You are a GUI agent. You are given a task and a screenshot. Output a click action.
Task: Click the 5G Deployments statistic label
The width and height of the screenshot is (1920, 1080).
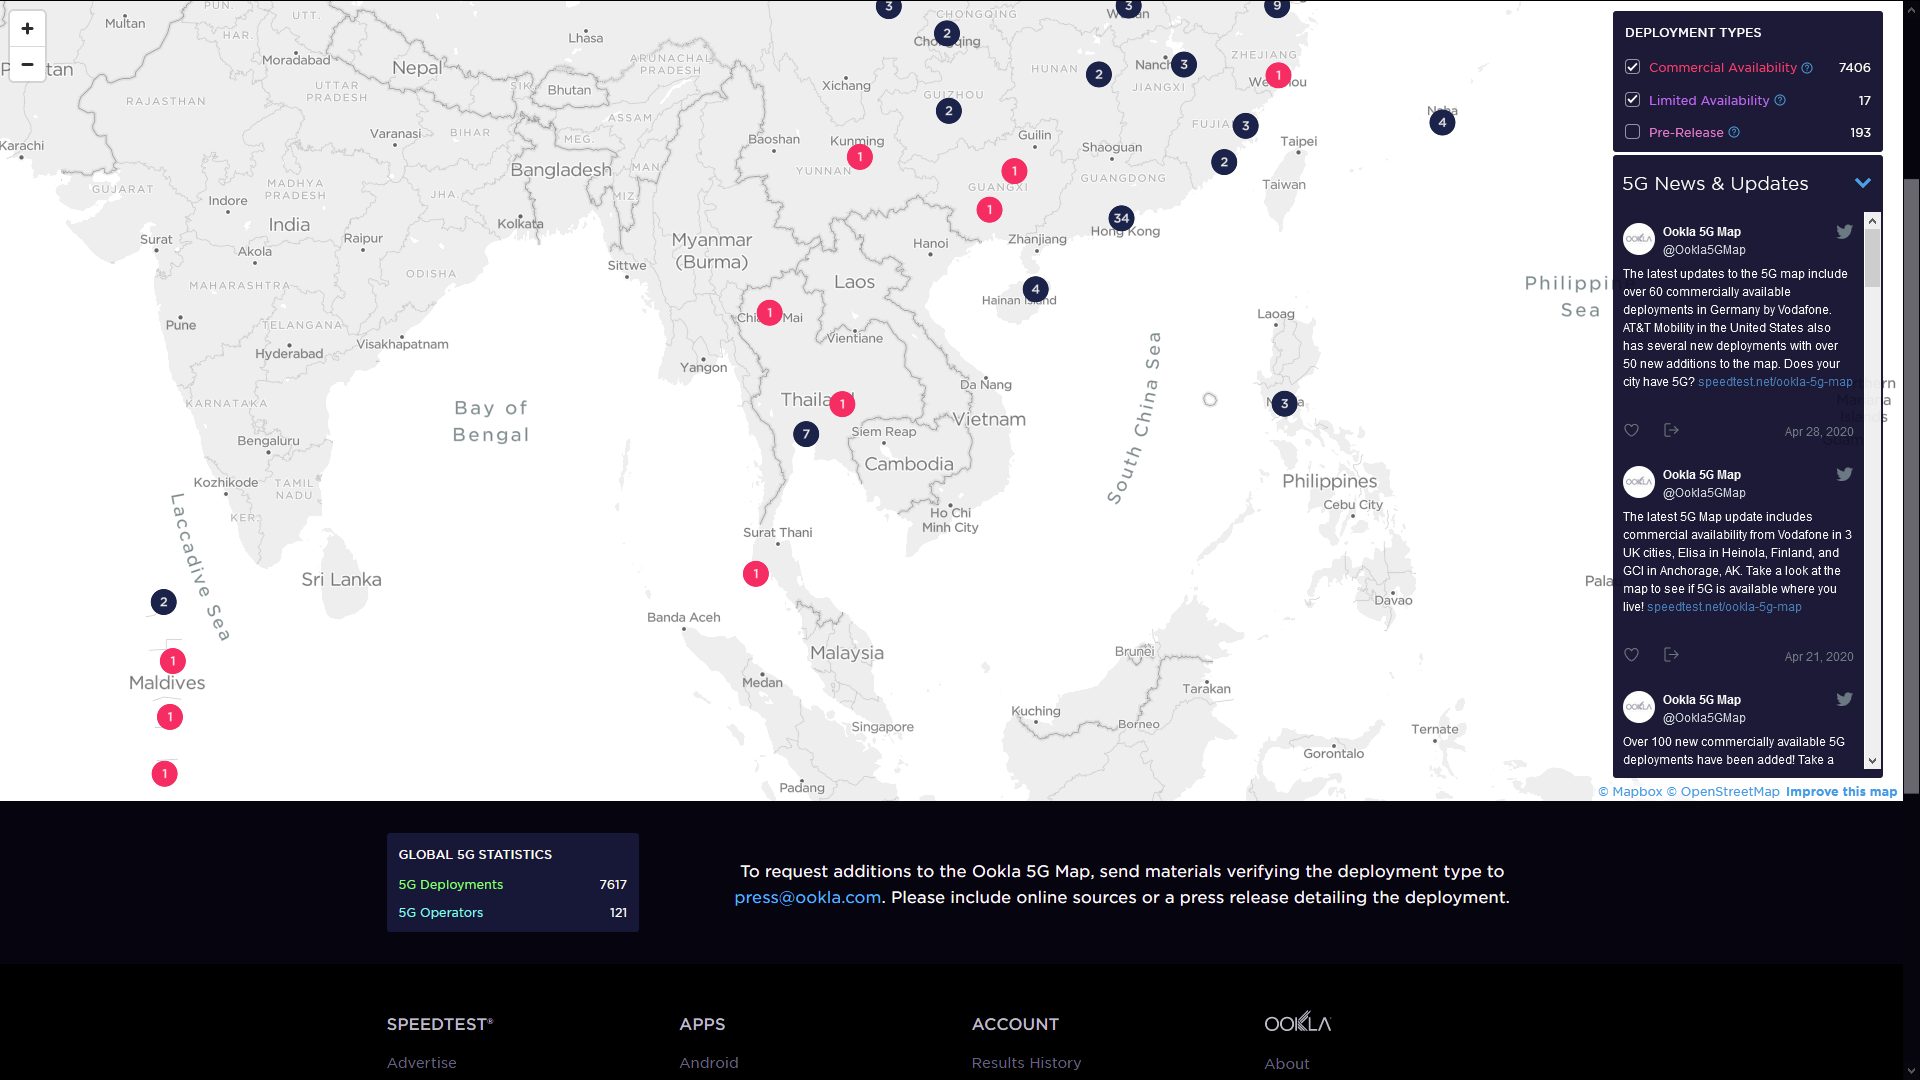[451, 885]
